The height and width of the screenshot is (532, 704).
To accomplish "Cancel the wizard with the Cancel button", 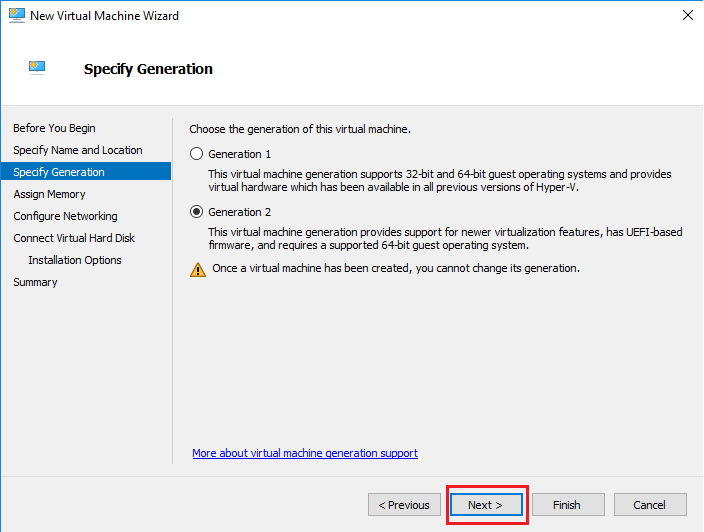I will tap(650, 505).
